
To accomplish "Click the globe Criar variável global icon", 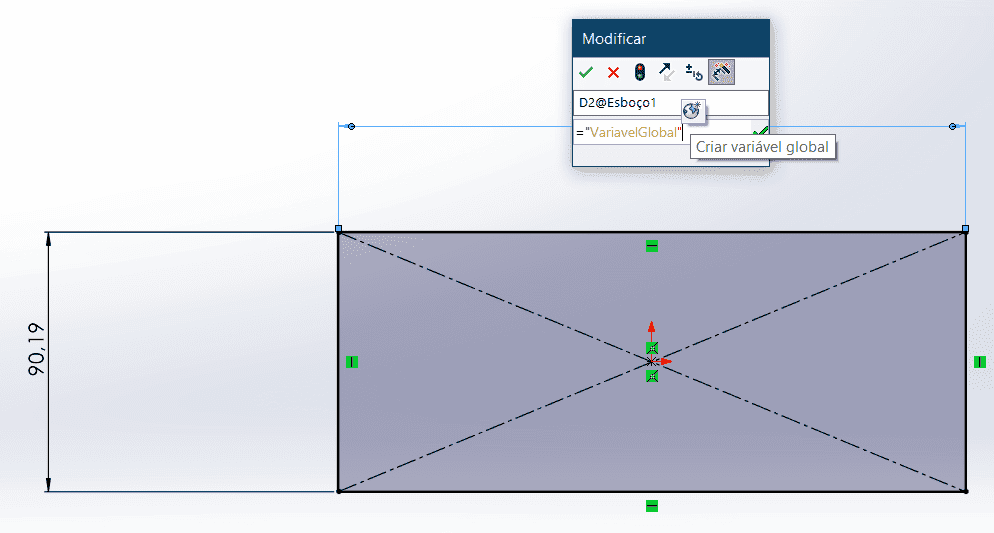I will point(692,110).
